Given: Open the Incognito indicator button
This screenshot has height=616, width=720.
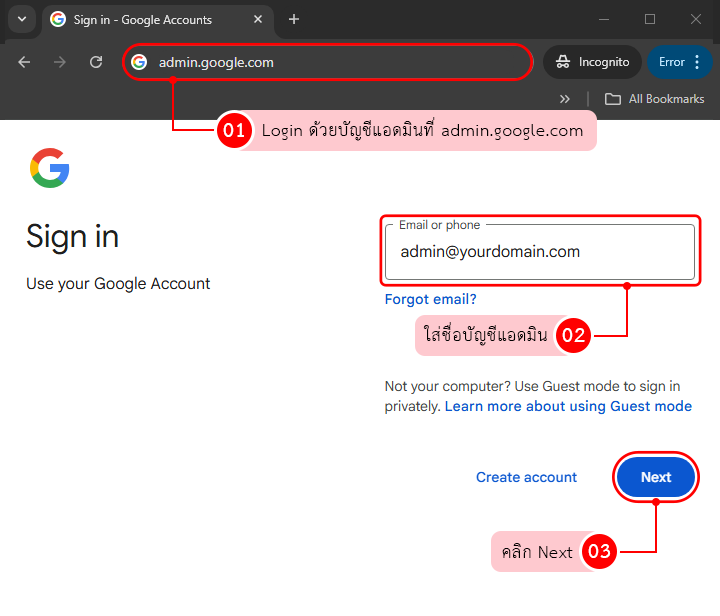Looking at the screenshot, I should [592, 62].
